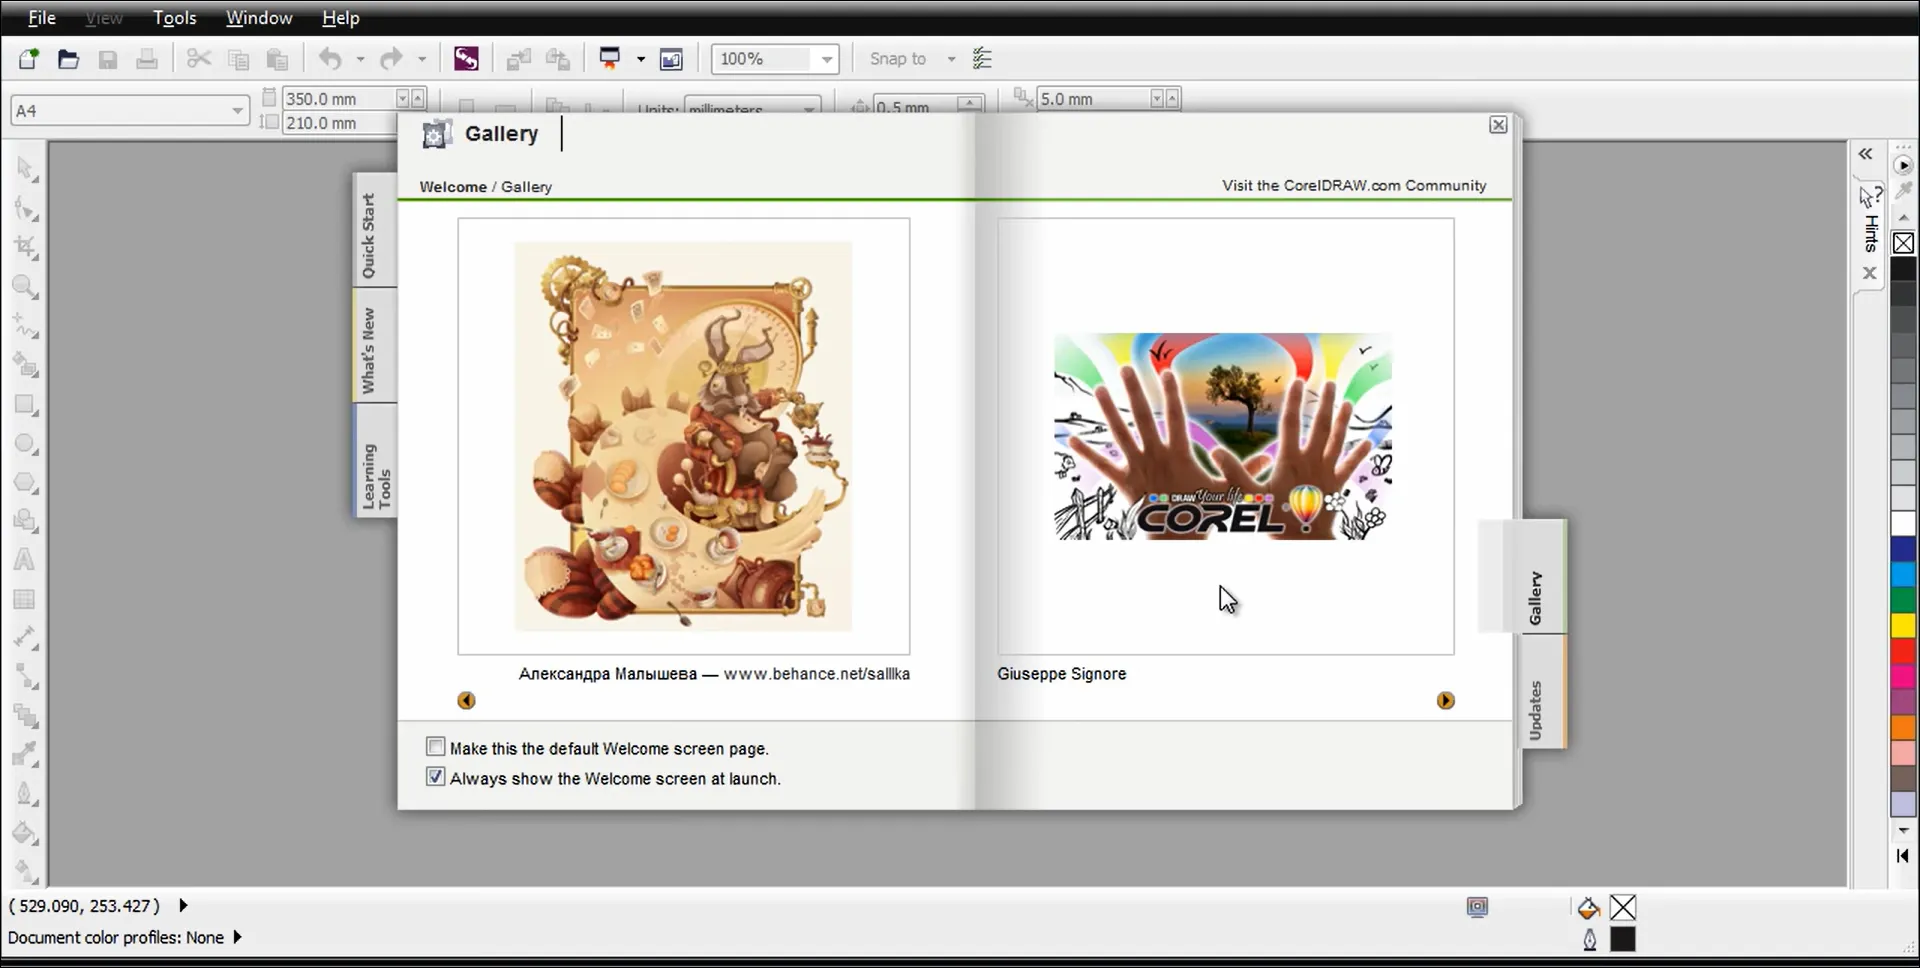Open the zoom level 100% dropdown
The image size is (1920, 968).
[826, 59]
